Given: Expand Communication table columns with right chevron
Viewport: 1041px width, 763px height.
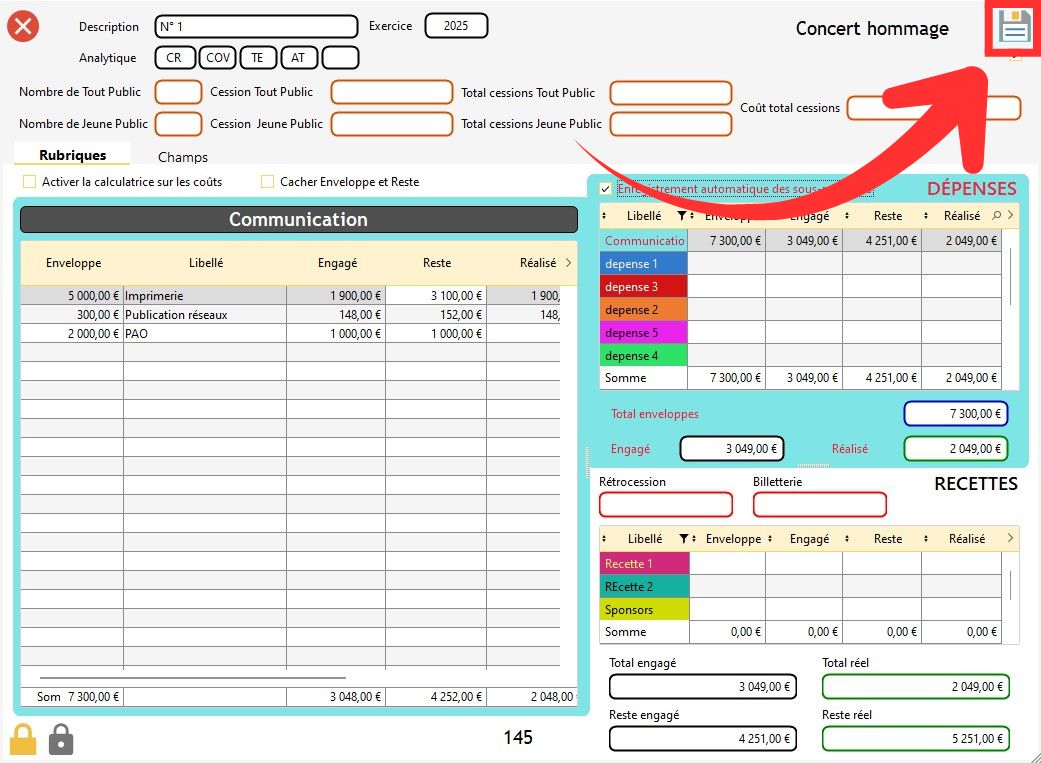Looking at the screenshot, I should pyautogui.click(x=568, y=263).
